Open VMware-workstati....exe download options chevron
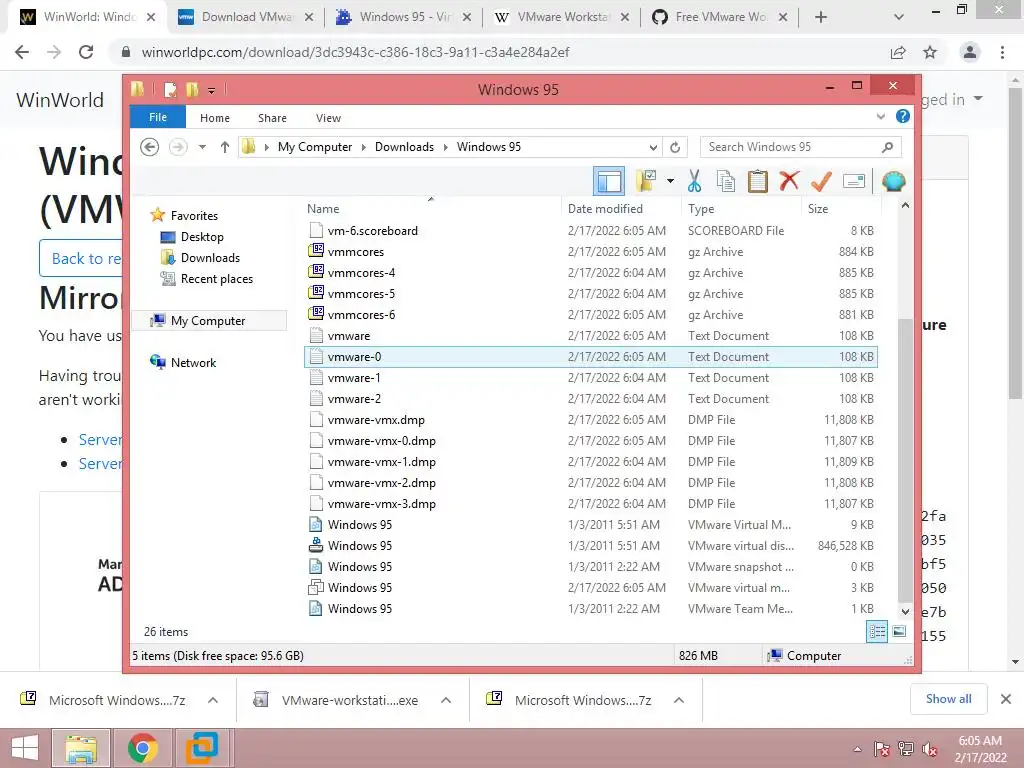 (x=446, y=701)
